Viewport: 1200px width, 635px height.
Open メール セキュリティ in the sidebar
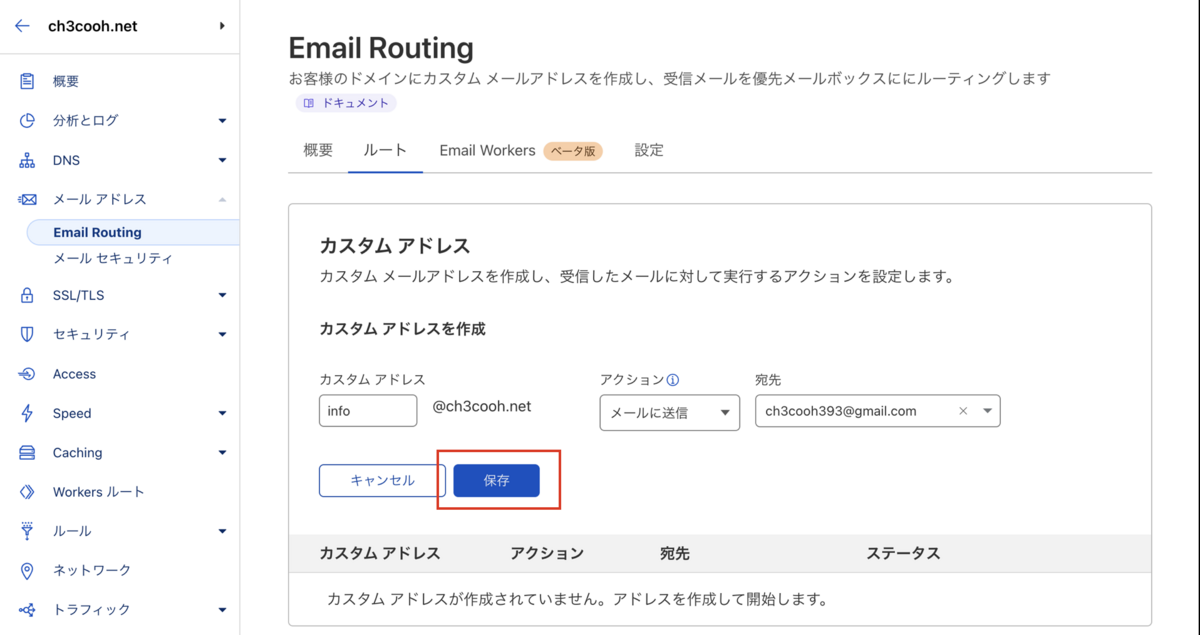coord(113,258)
